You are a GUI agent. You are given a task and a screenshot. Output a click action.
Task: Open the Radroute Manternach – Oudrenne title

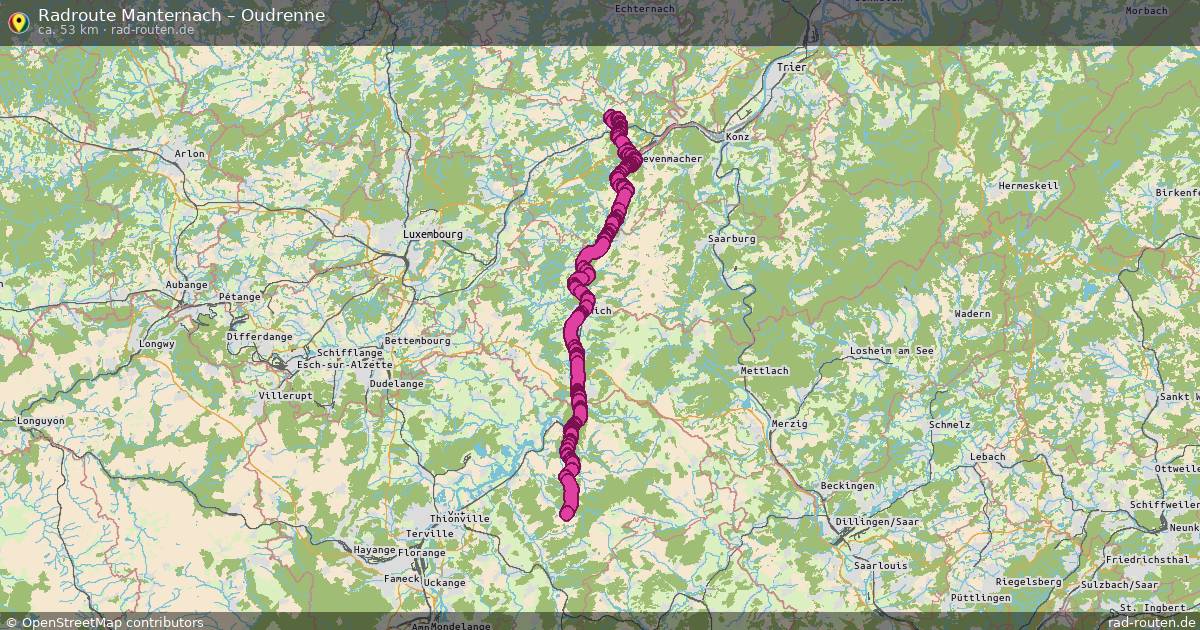(x=181, y=14)
